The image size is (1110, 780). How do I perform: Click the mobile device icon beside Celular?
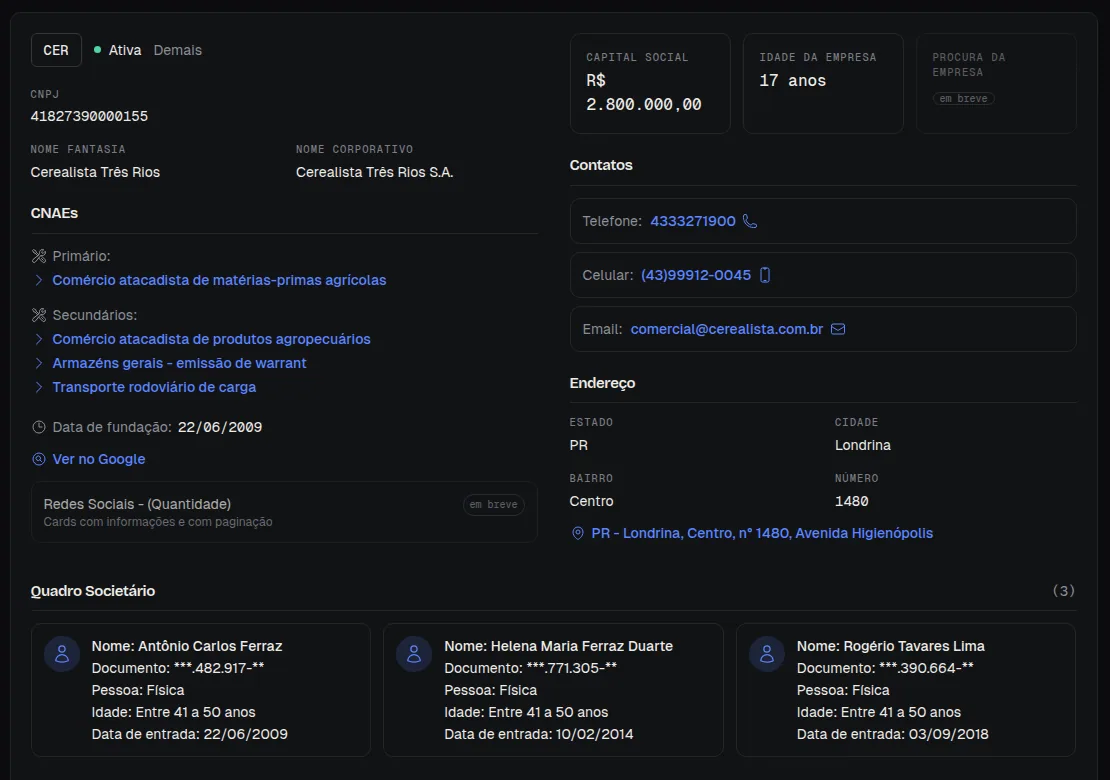[765, 275]
